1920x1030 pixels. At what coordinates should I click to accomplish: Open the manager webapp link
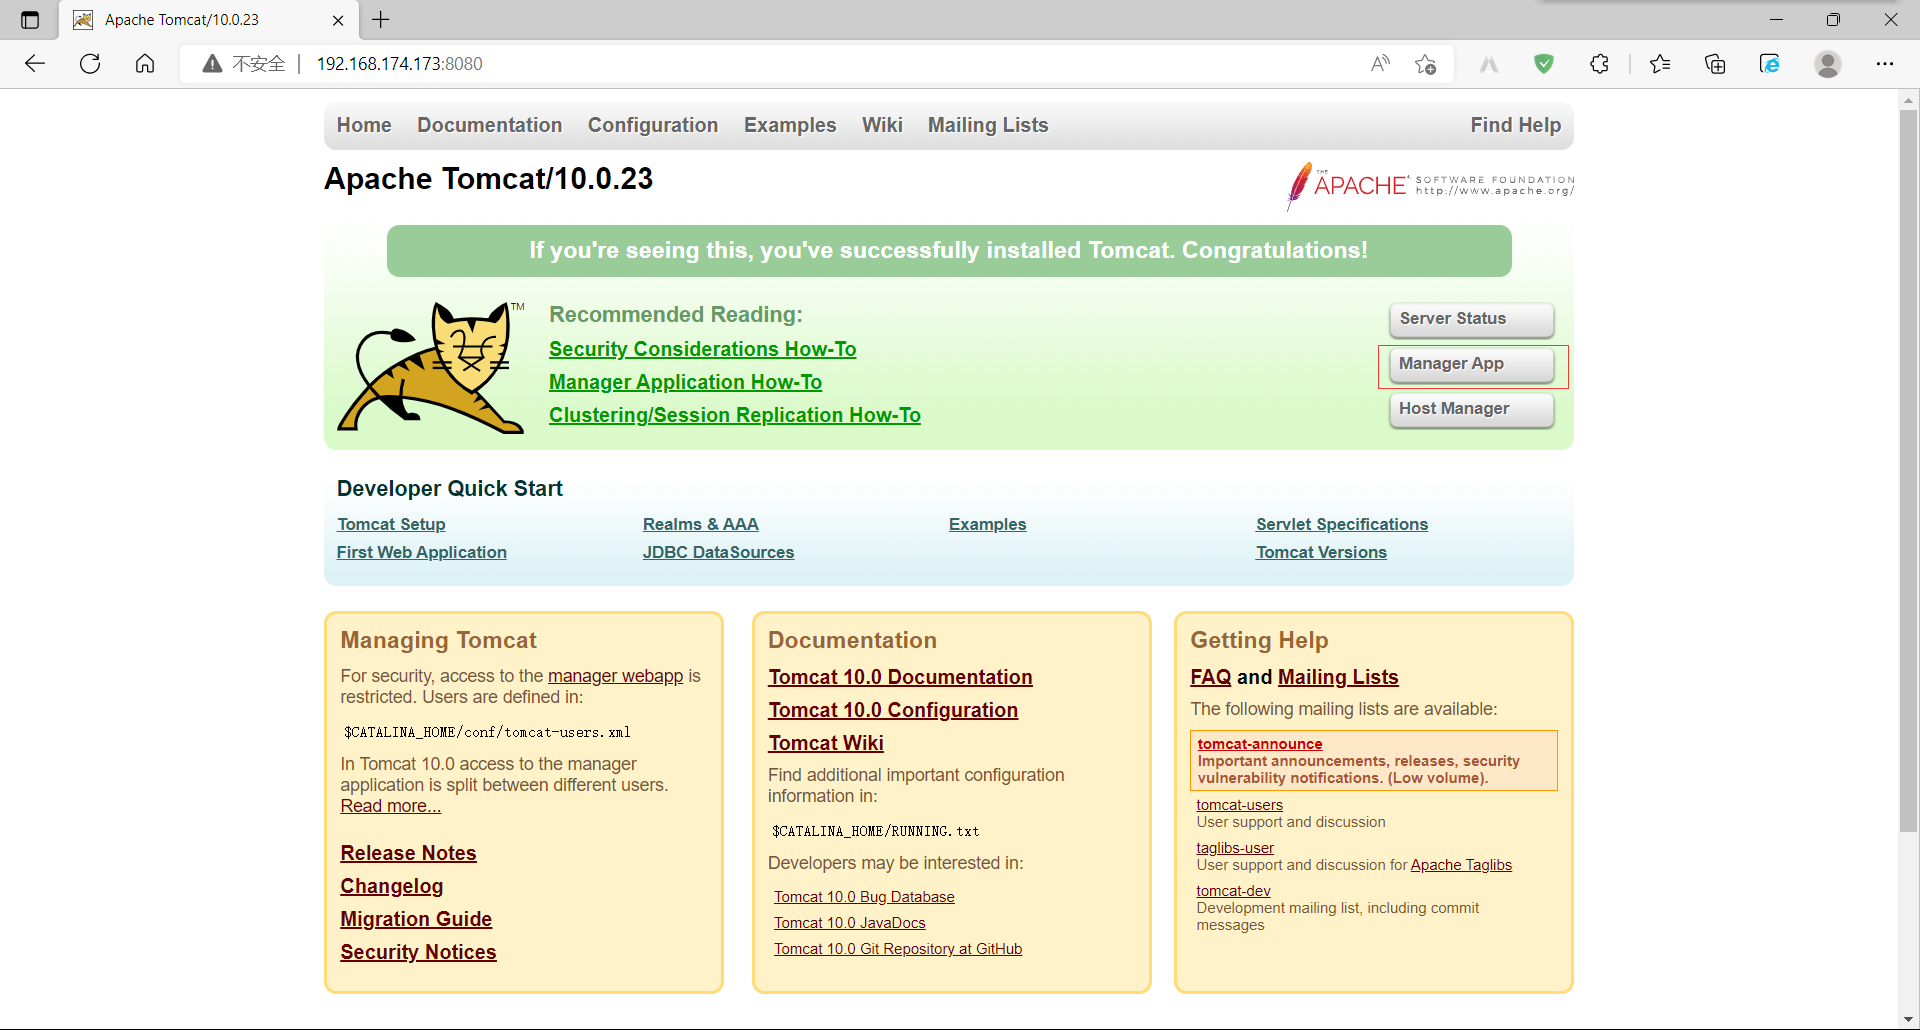click(615, 676)
